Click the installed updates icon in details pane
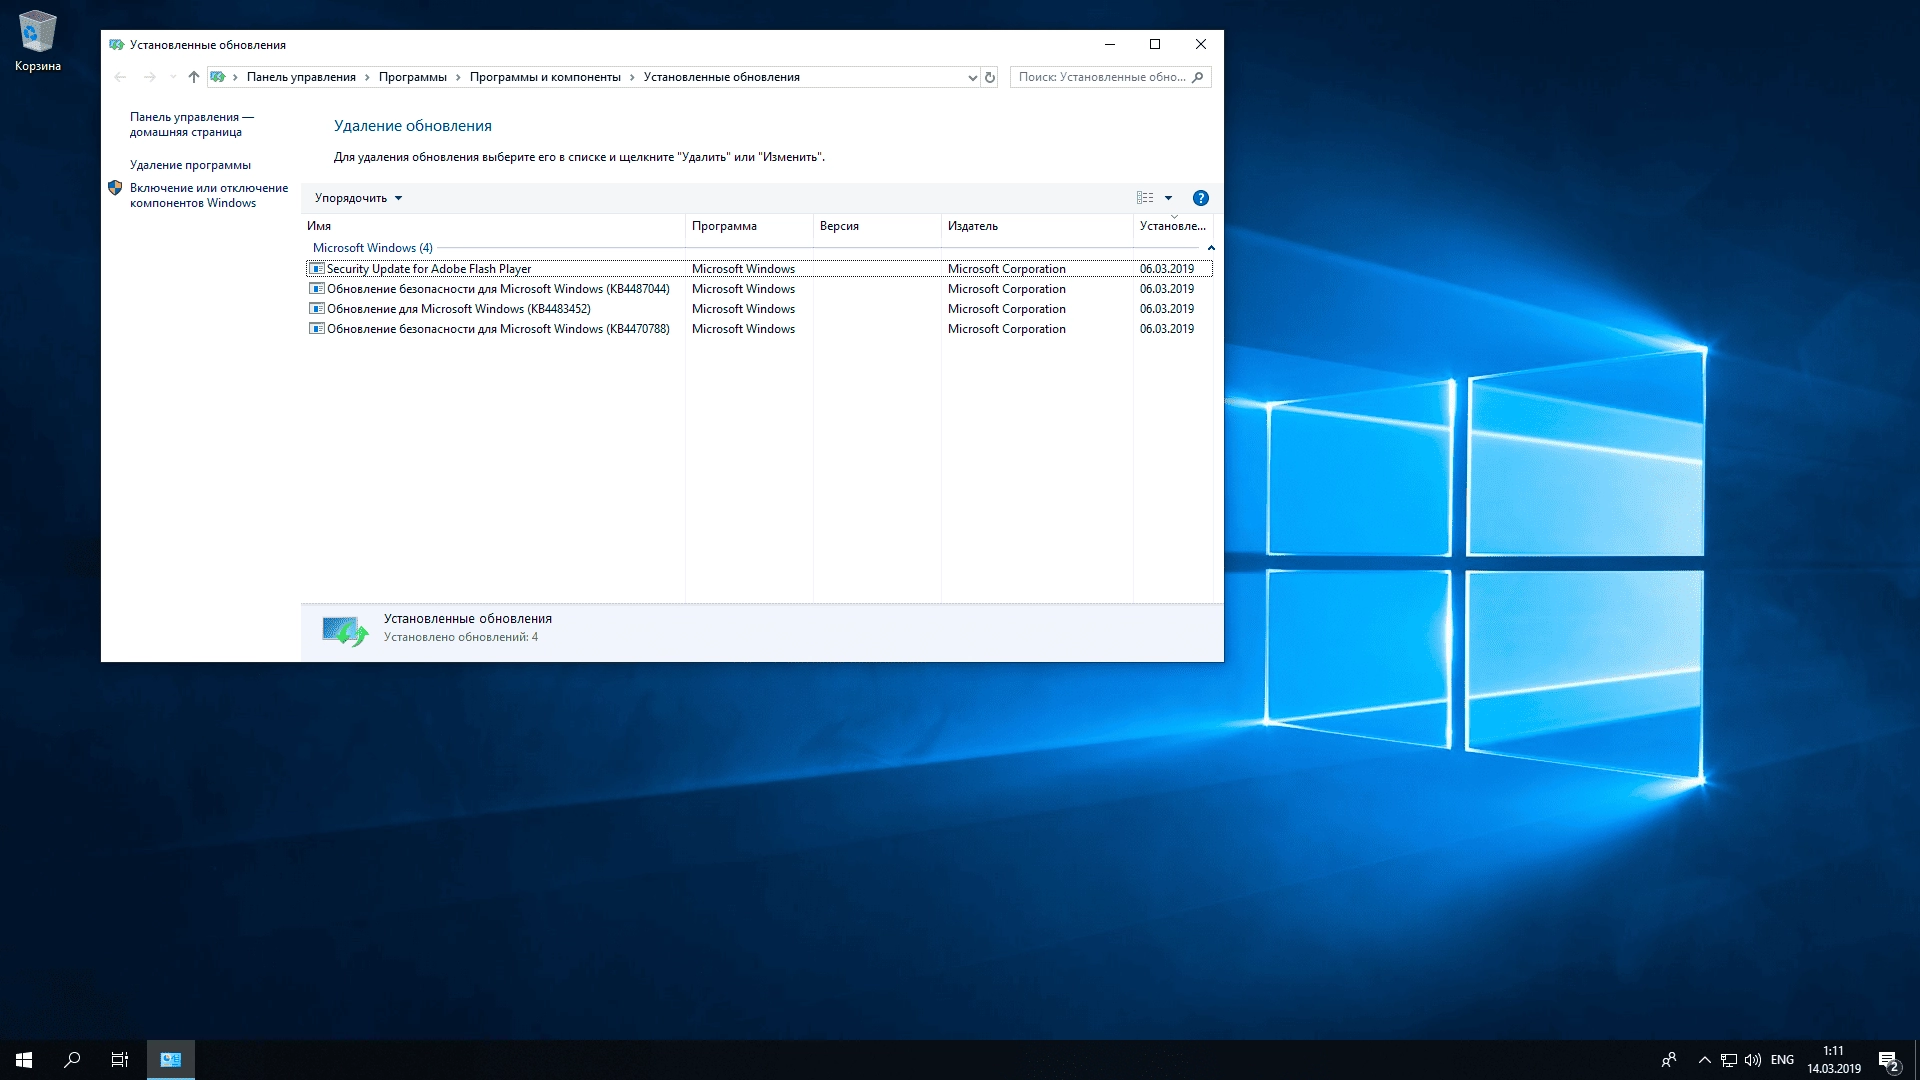 345,631
